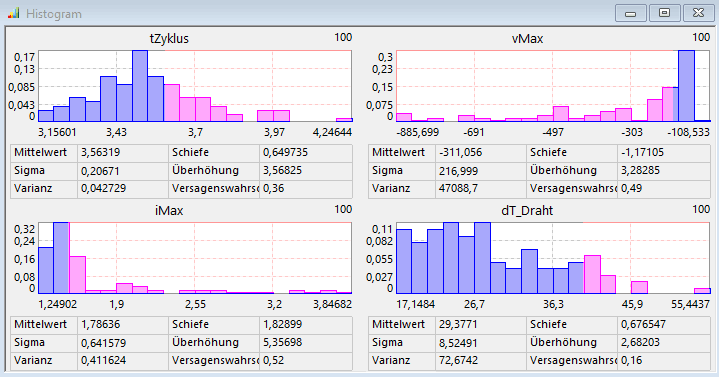Maximize the Histogram window
This screenshot has width=719, height=377.
(664, 13)
